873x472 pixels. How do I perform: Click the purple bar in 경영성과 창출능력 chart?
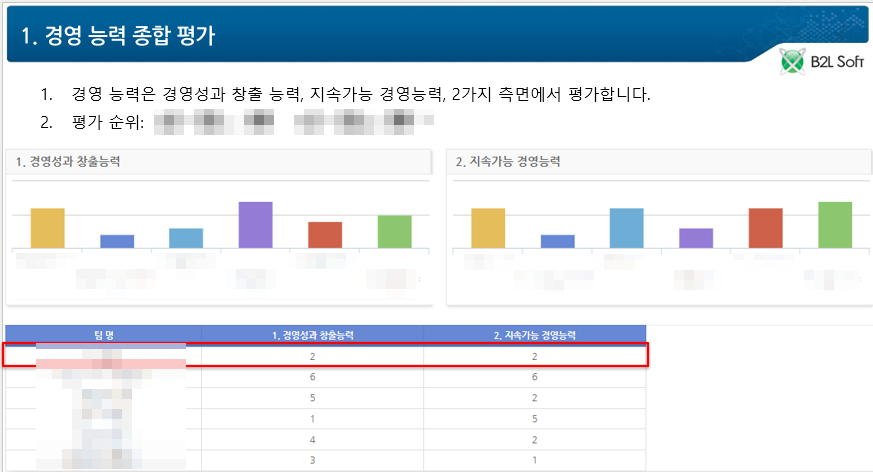(x=255, y=225)
